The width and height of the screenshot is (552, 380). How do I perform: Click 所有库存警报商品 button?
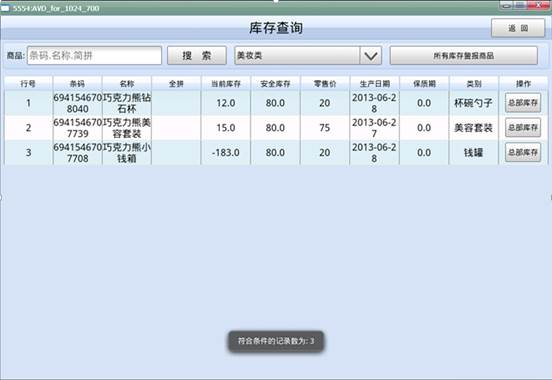(464, 56)
